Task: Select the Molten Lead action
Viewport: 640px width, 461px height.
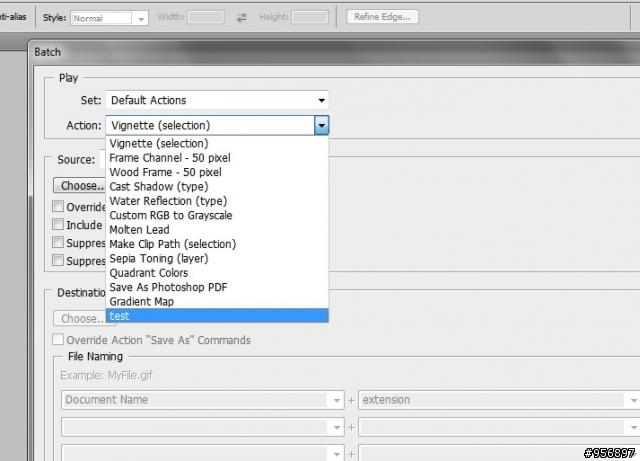Action: (217, 229)
